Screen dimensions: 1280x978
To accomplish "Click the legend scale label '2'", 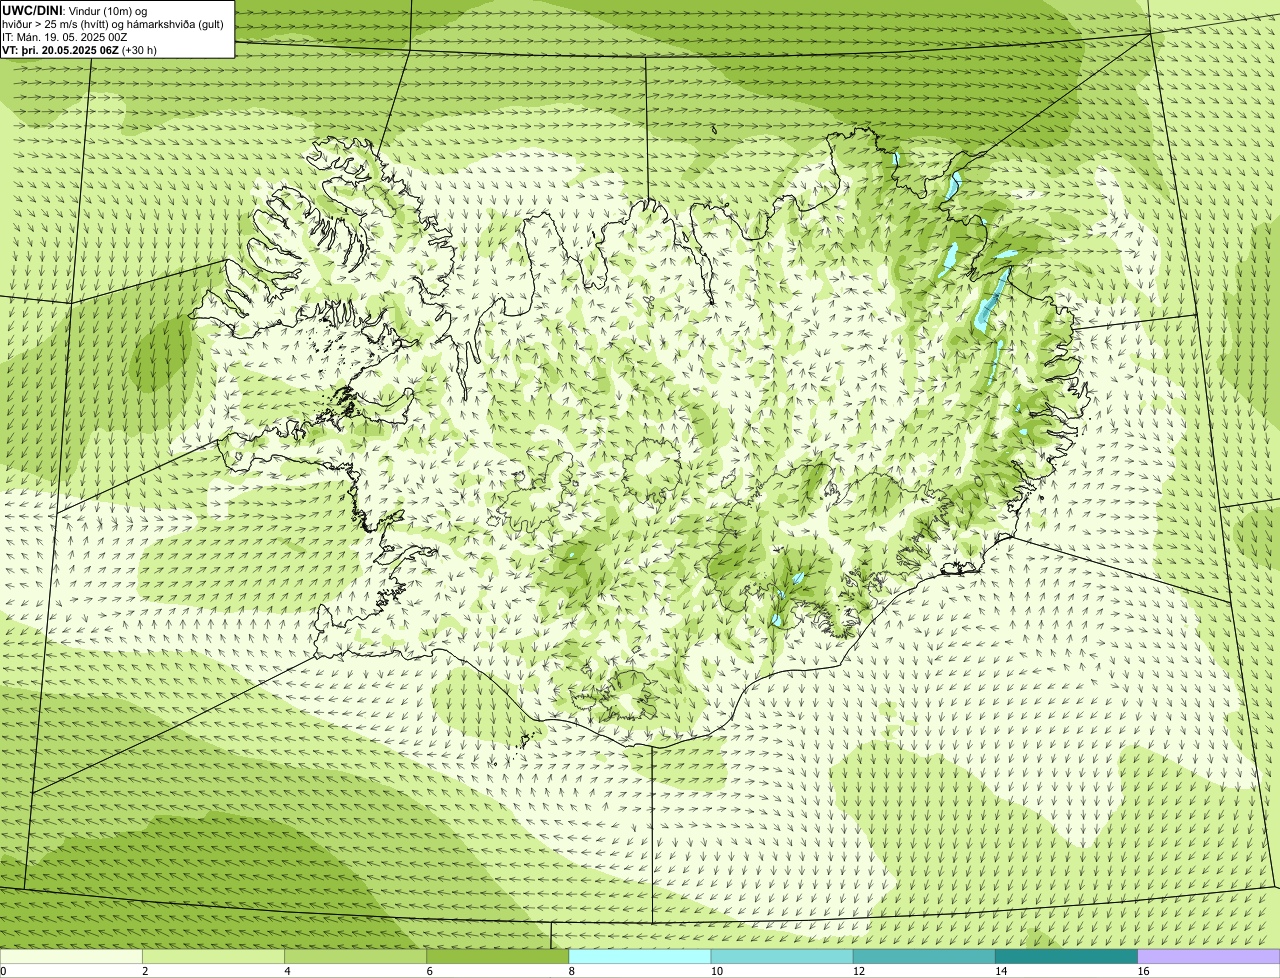I will (x=145, y=971).
